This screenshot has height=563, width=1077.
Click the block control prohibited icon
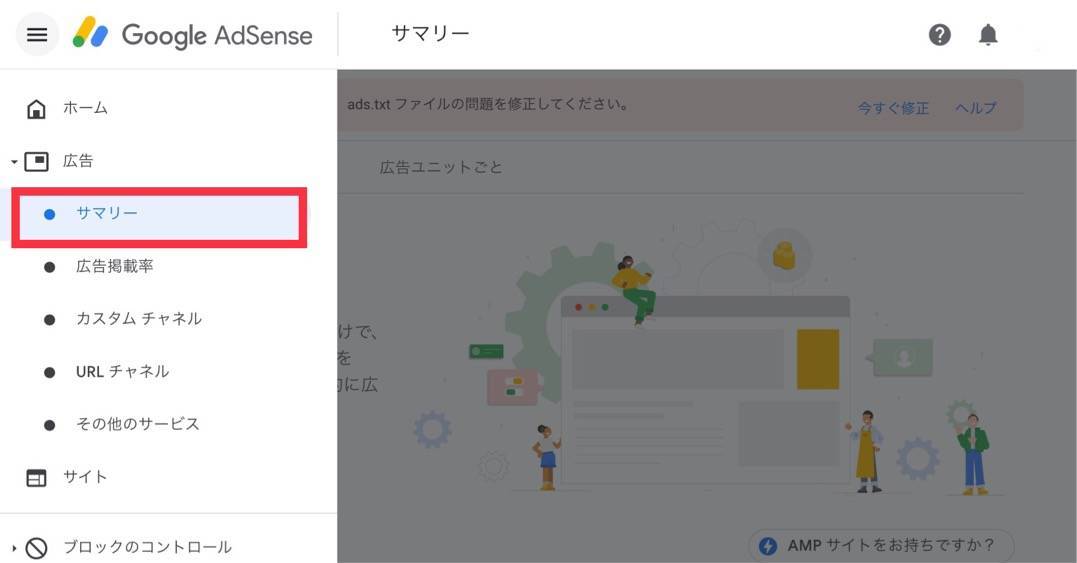[36, 547]
